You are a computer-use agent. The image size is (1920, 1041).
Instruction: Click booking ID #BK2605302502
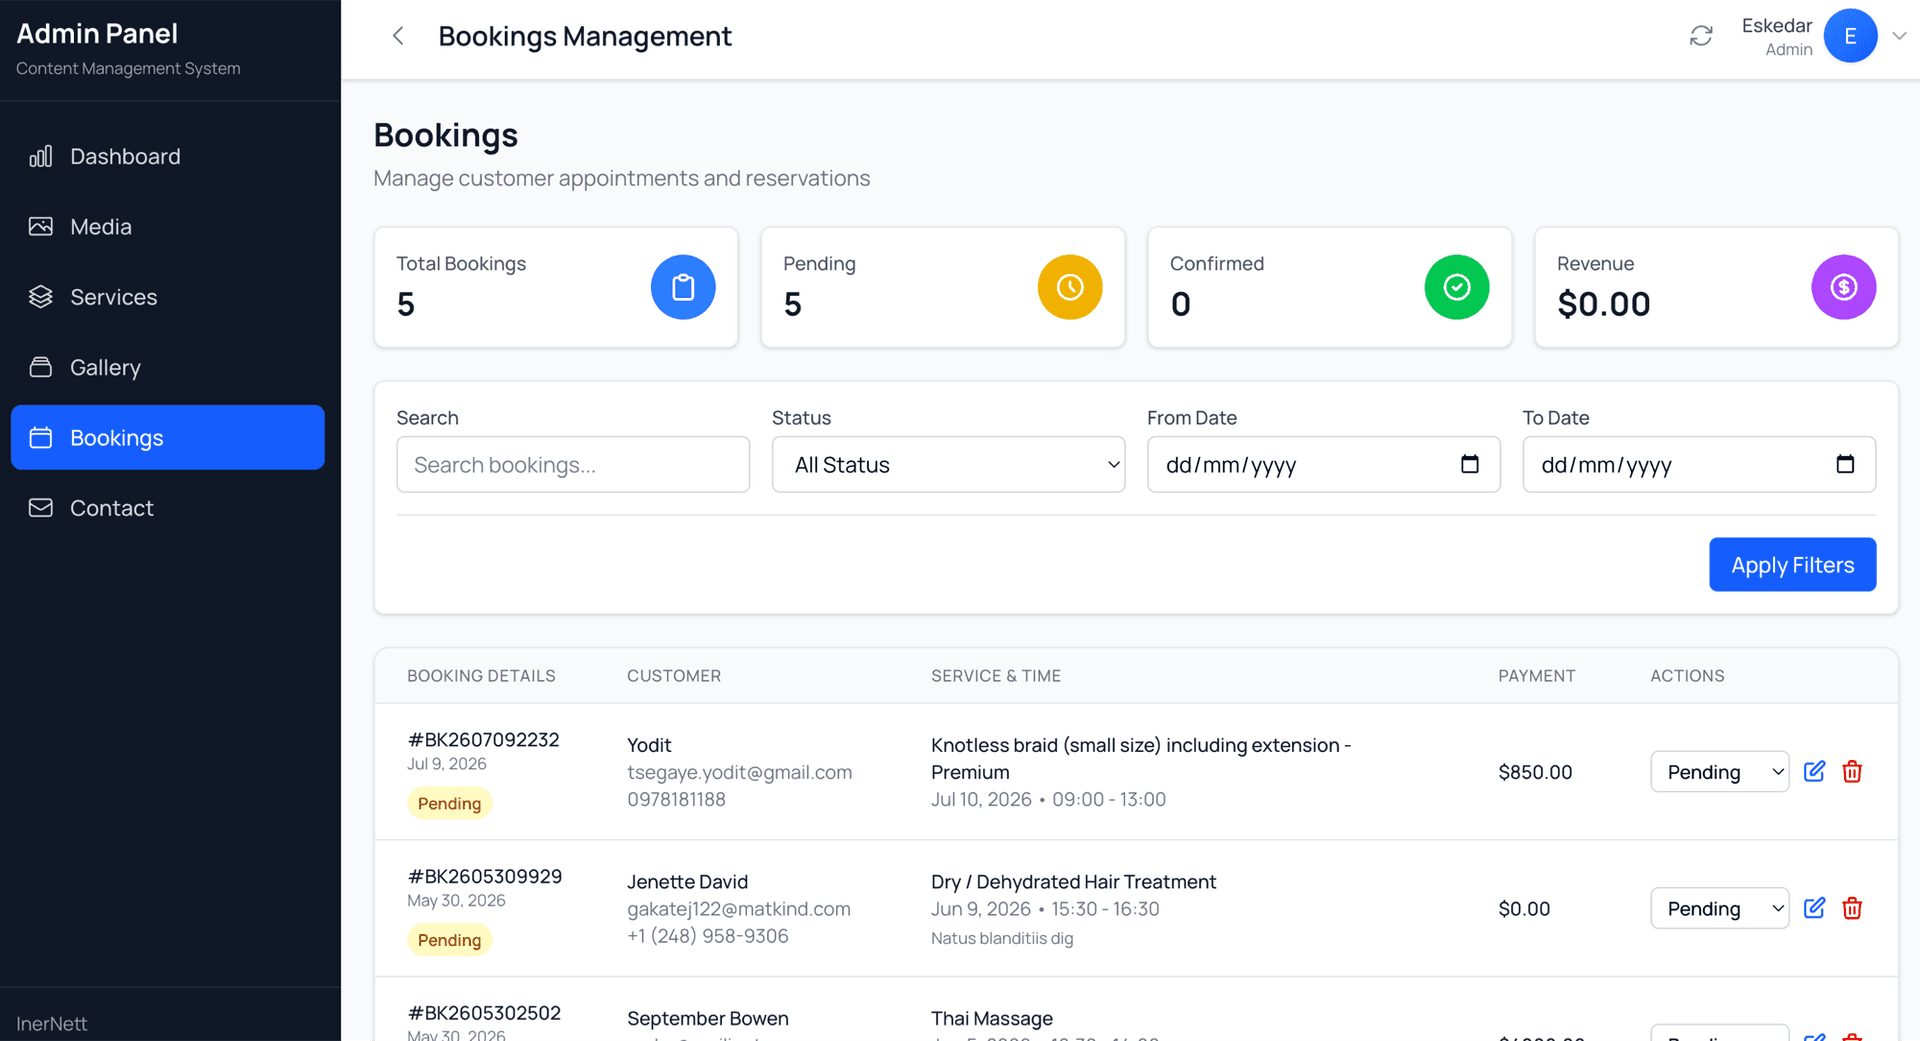point(484,1013)
